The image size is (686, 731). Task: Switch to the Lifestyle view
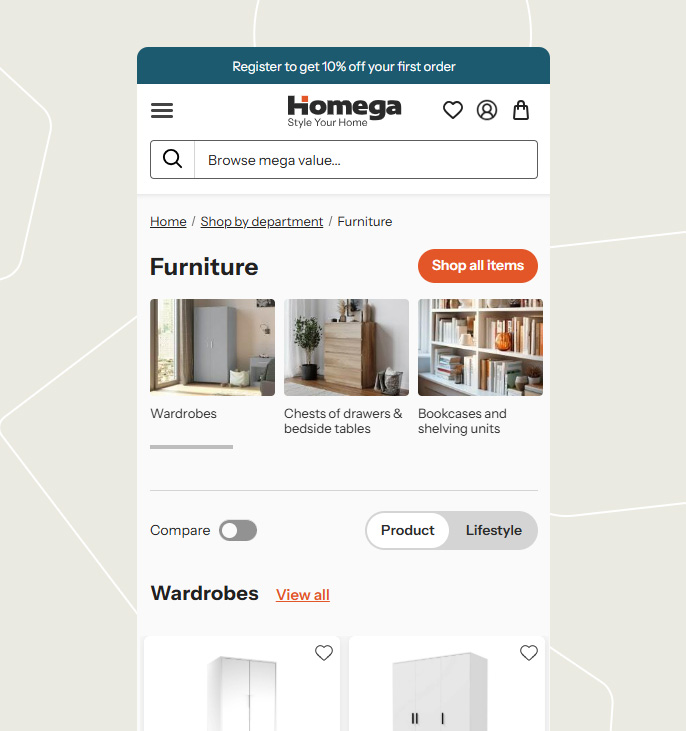(x=493, y=531)
